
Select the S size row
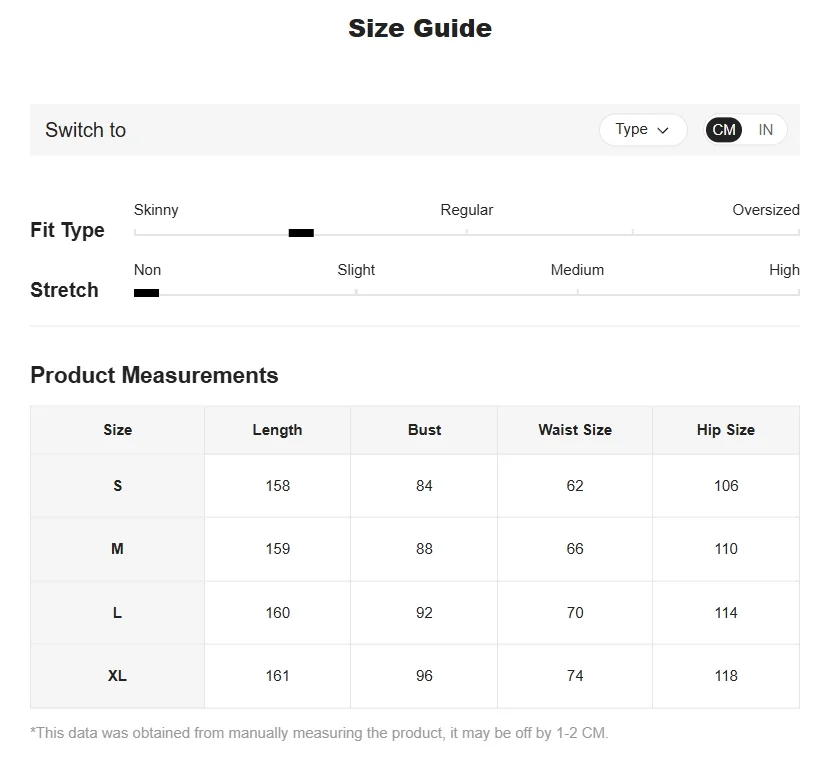pos(415,486)
